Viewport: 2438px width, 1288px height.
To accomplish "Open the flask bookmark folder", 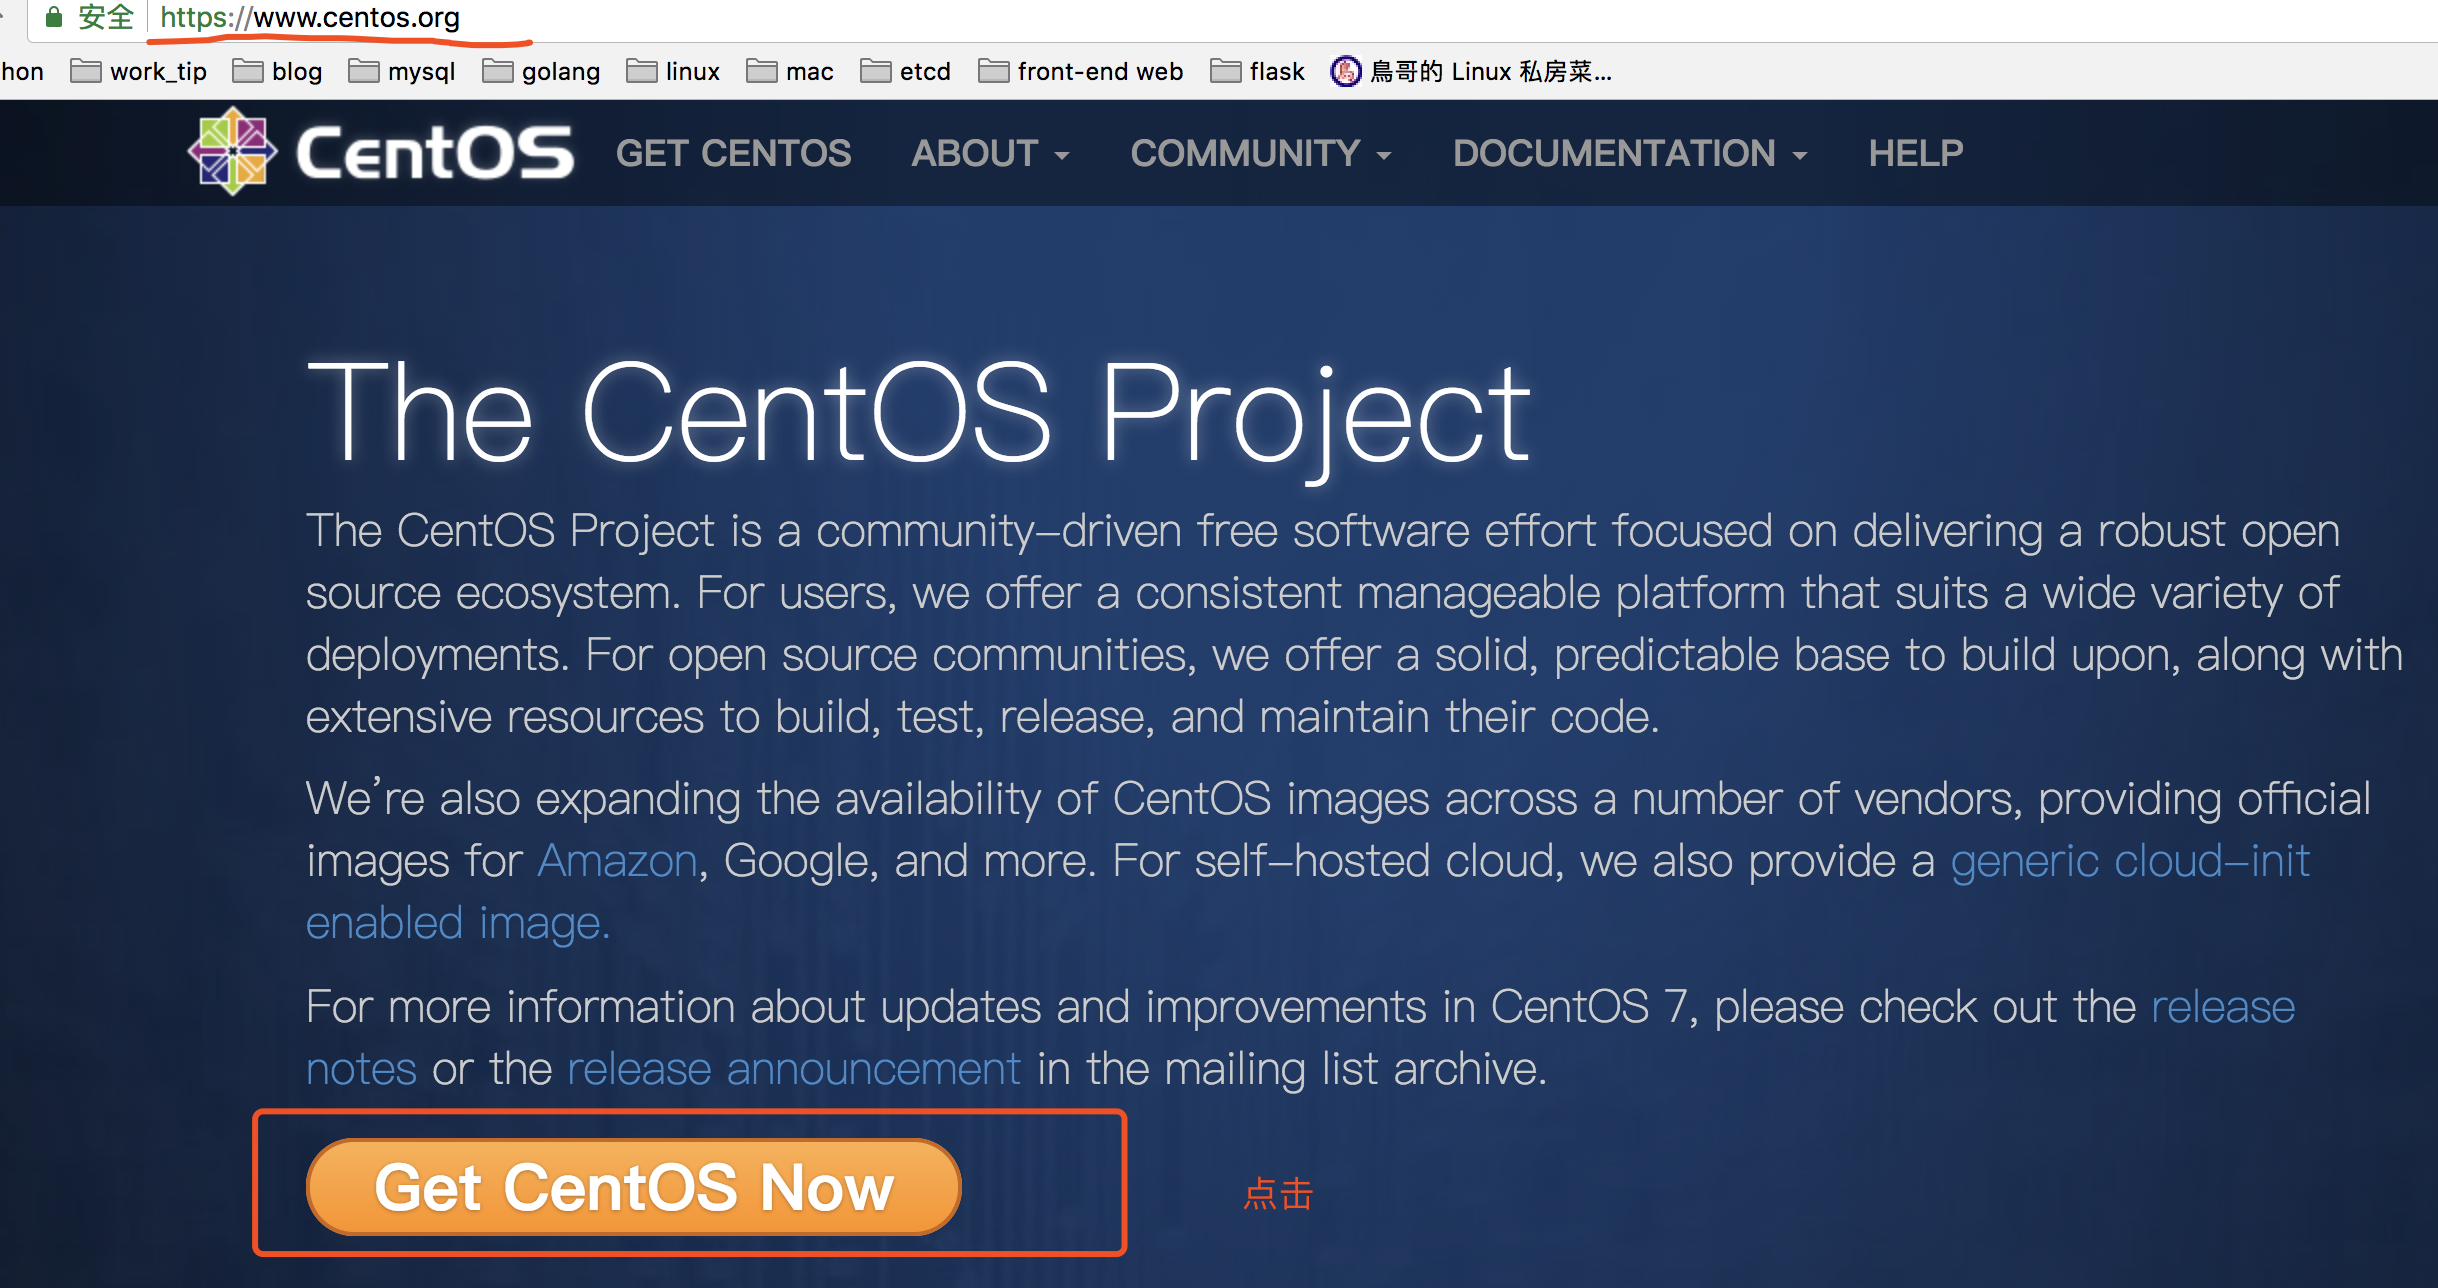I will 1258,72.
